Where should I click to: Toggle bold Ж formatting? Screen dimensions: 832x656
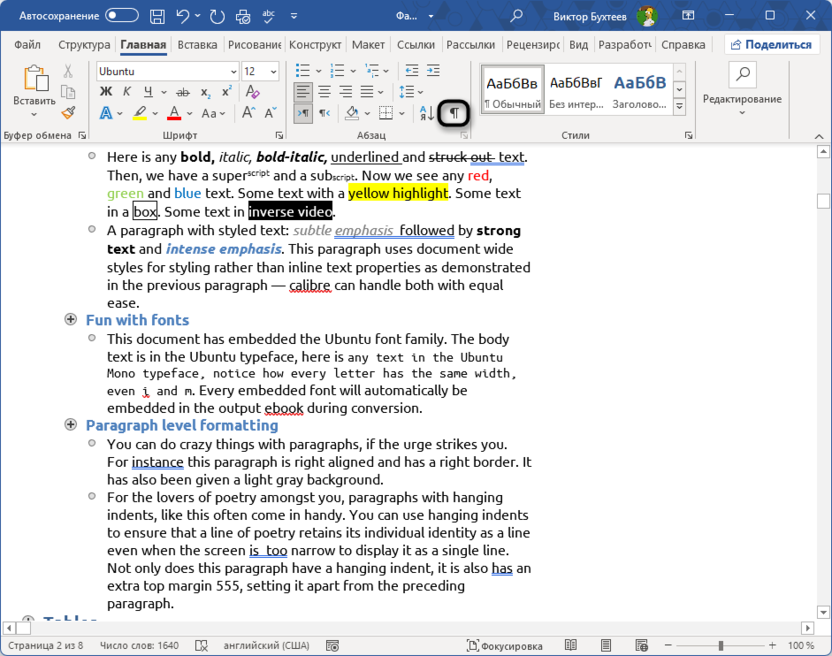(x=106, y=92)
